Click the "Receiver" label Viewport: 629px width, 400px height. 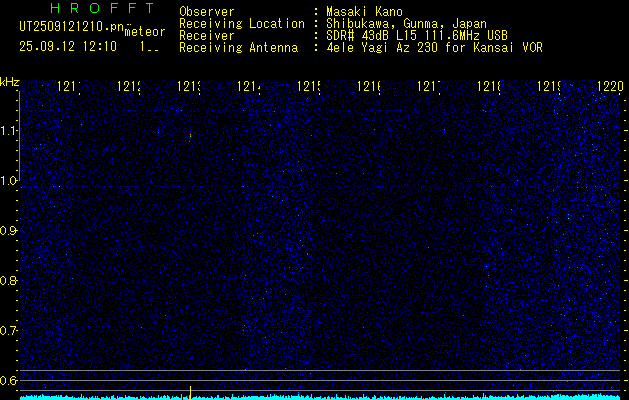tap(207, 36)
